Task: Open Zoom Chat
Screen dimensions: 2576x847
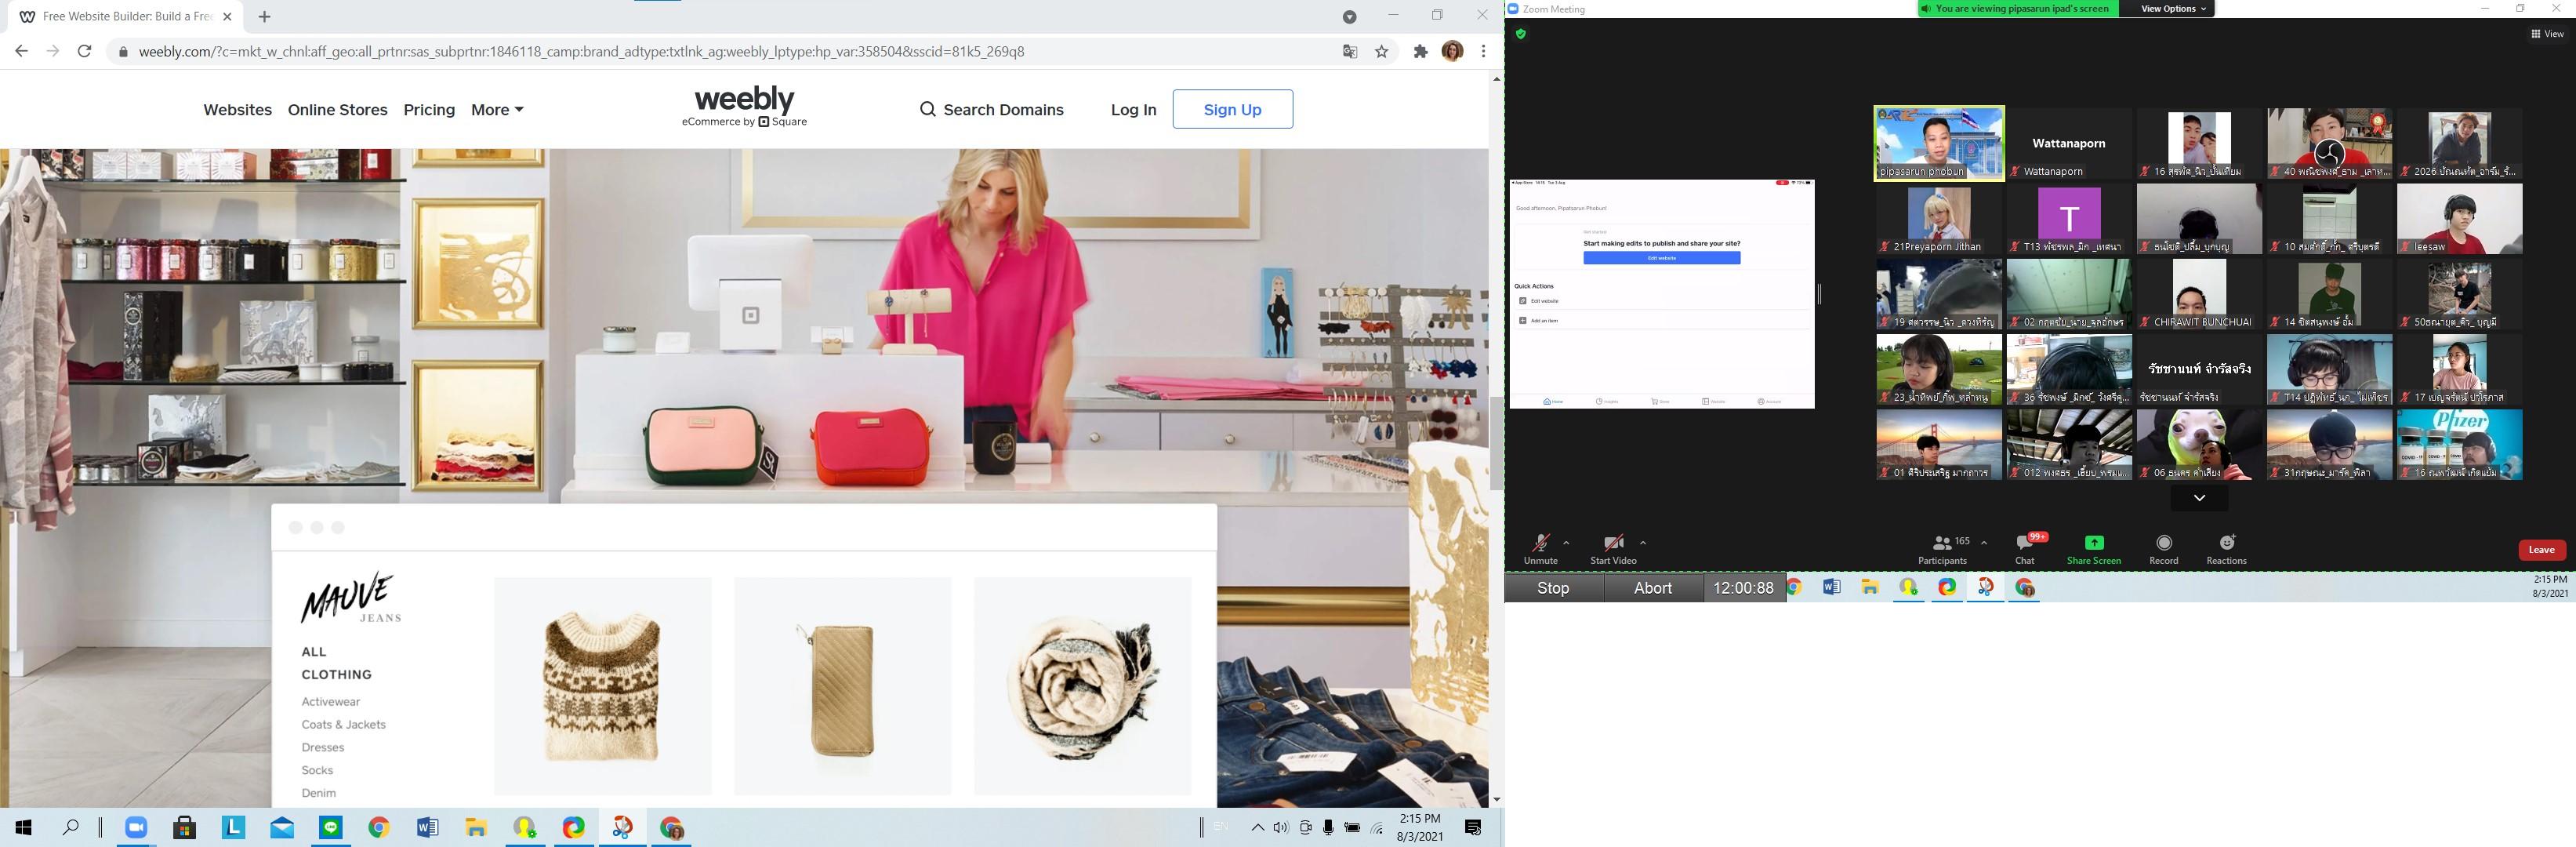Action: (2025, 549)
